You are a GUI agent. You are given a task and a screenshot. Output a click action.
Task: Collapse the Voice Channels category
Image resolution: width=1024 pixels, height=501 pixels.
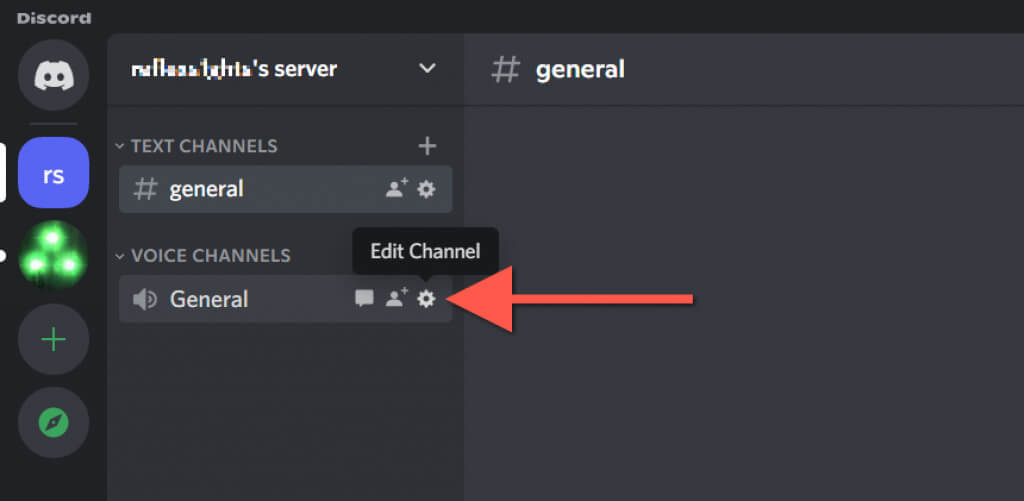coord(210,255)
